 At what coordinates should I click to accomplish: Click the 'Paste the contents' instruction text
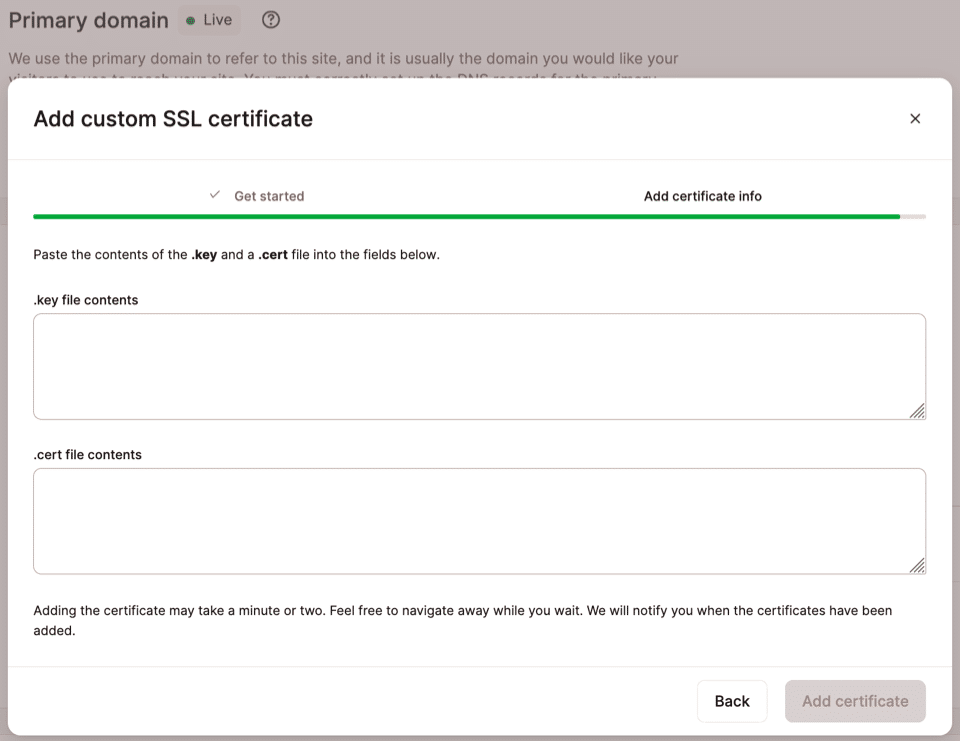236,255
